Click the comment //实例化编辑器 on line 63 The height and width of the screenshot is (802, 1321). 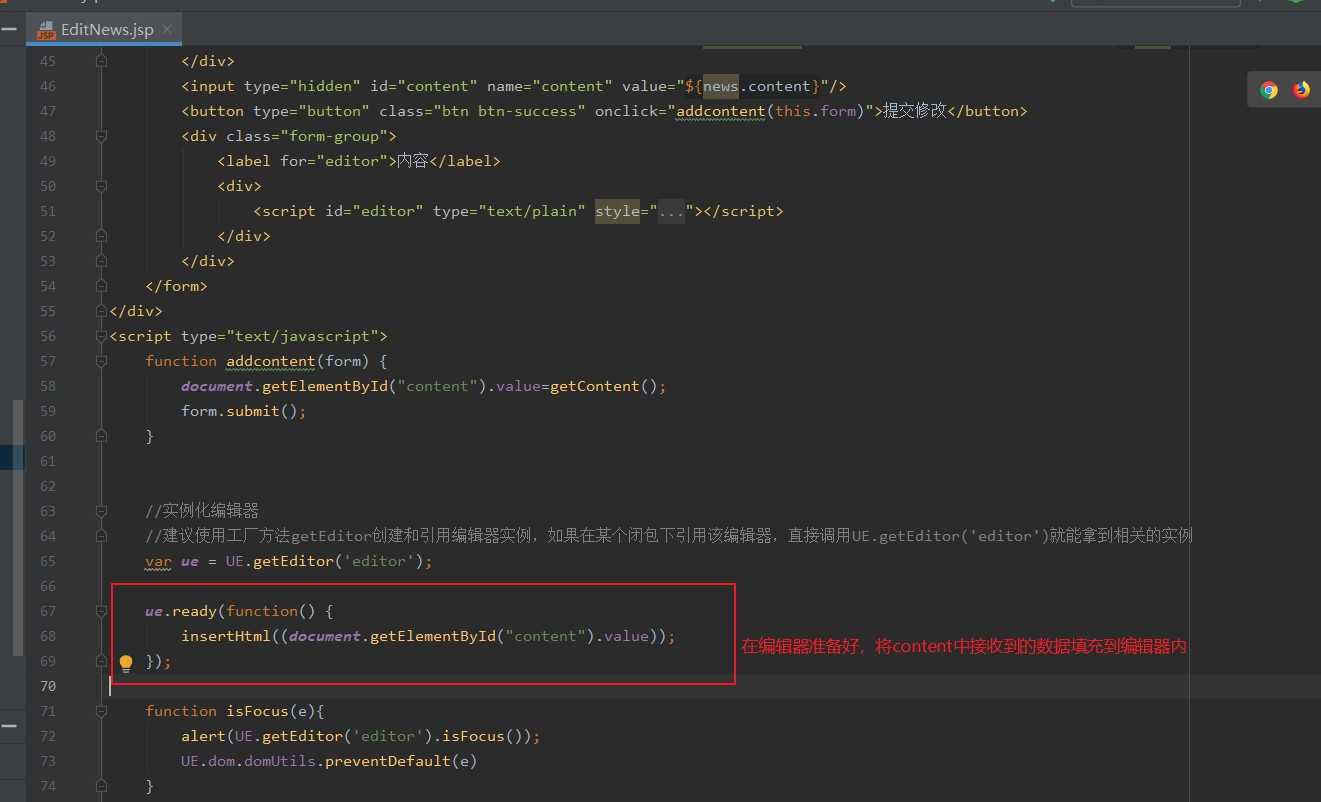point(202,511)
